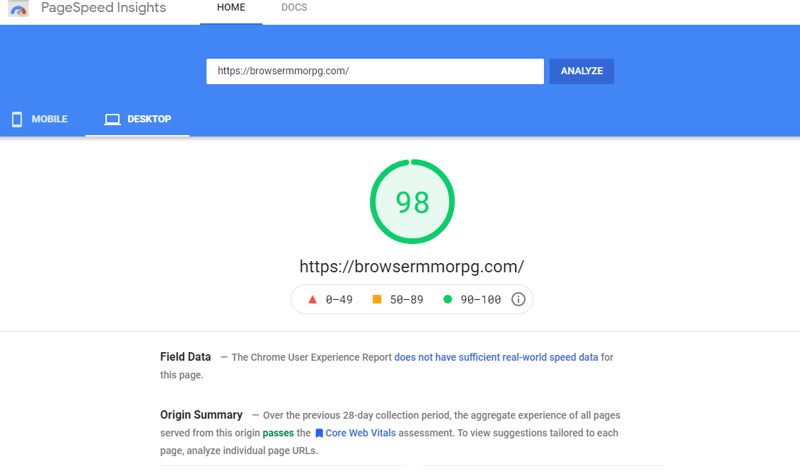Open 'does not have sufficient real-world speed data' link

point(496,357)
